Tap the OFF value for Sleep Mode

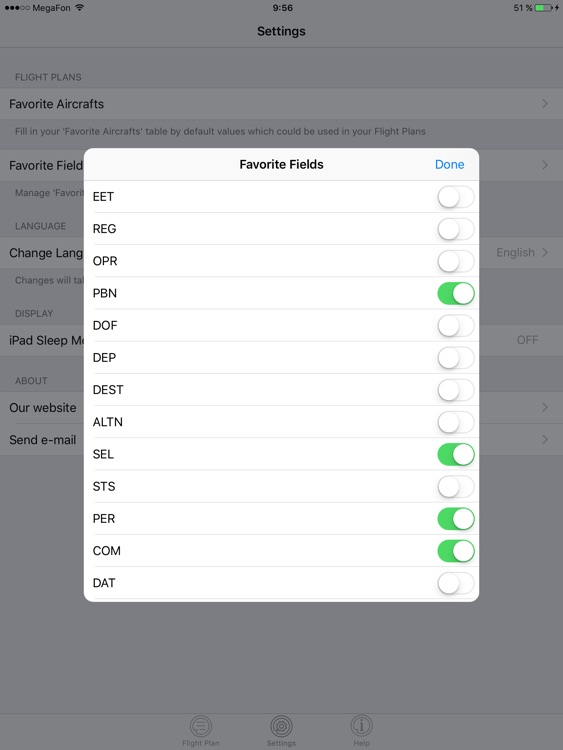(528, 340)
